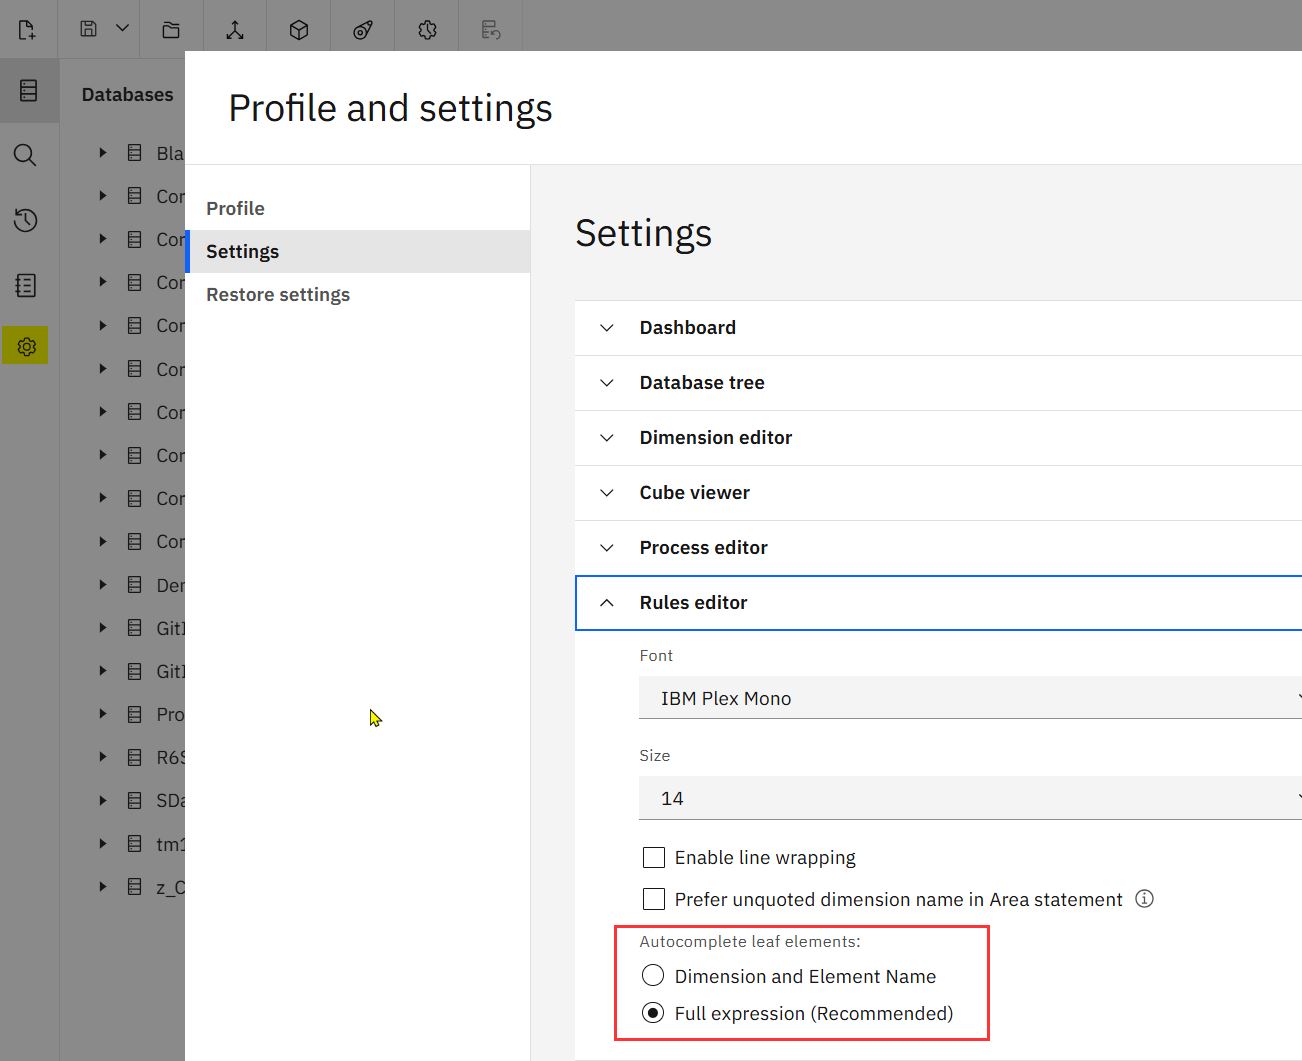The image size is (1302, 1061).
Task: Open the IBM Plex Mono font dropdown
Action: pyautogui.click(x=970, y=698)
